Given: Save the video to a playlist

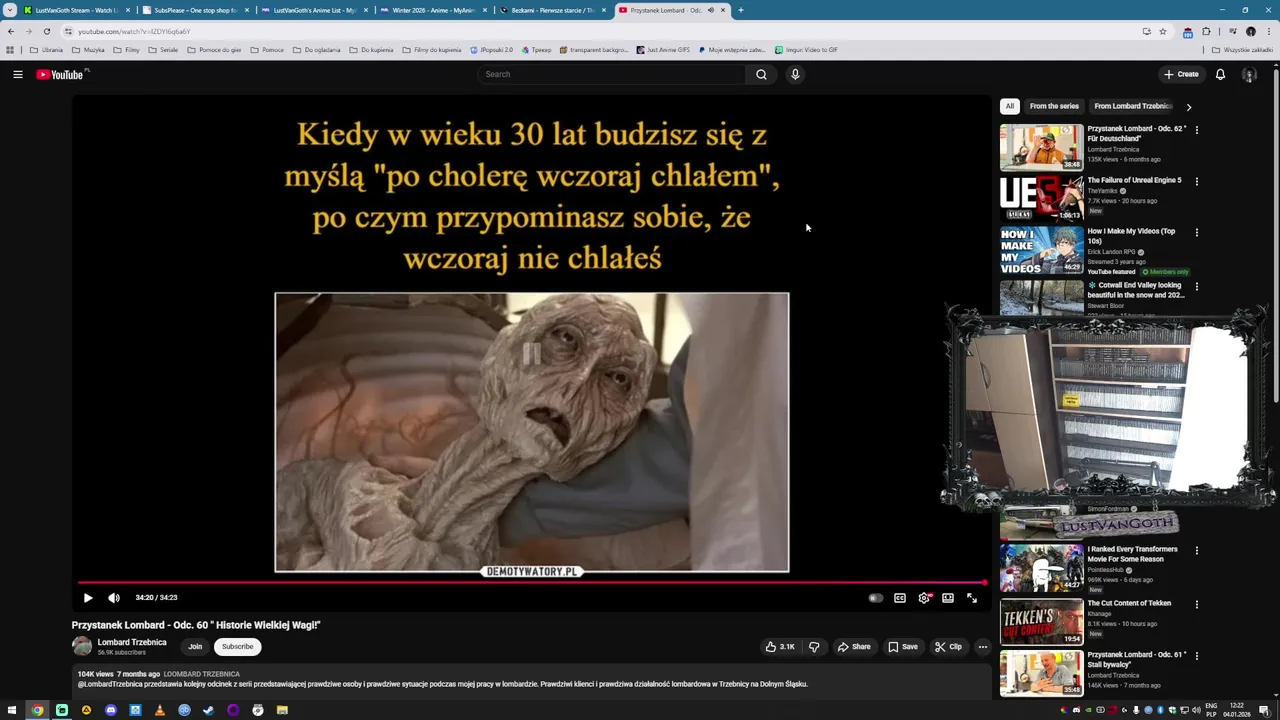Looking at the screenshot, I should [x=903, y=647].
